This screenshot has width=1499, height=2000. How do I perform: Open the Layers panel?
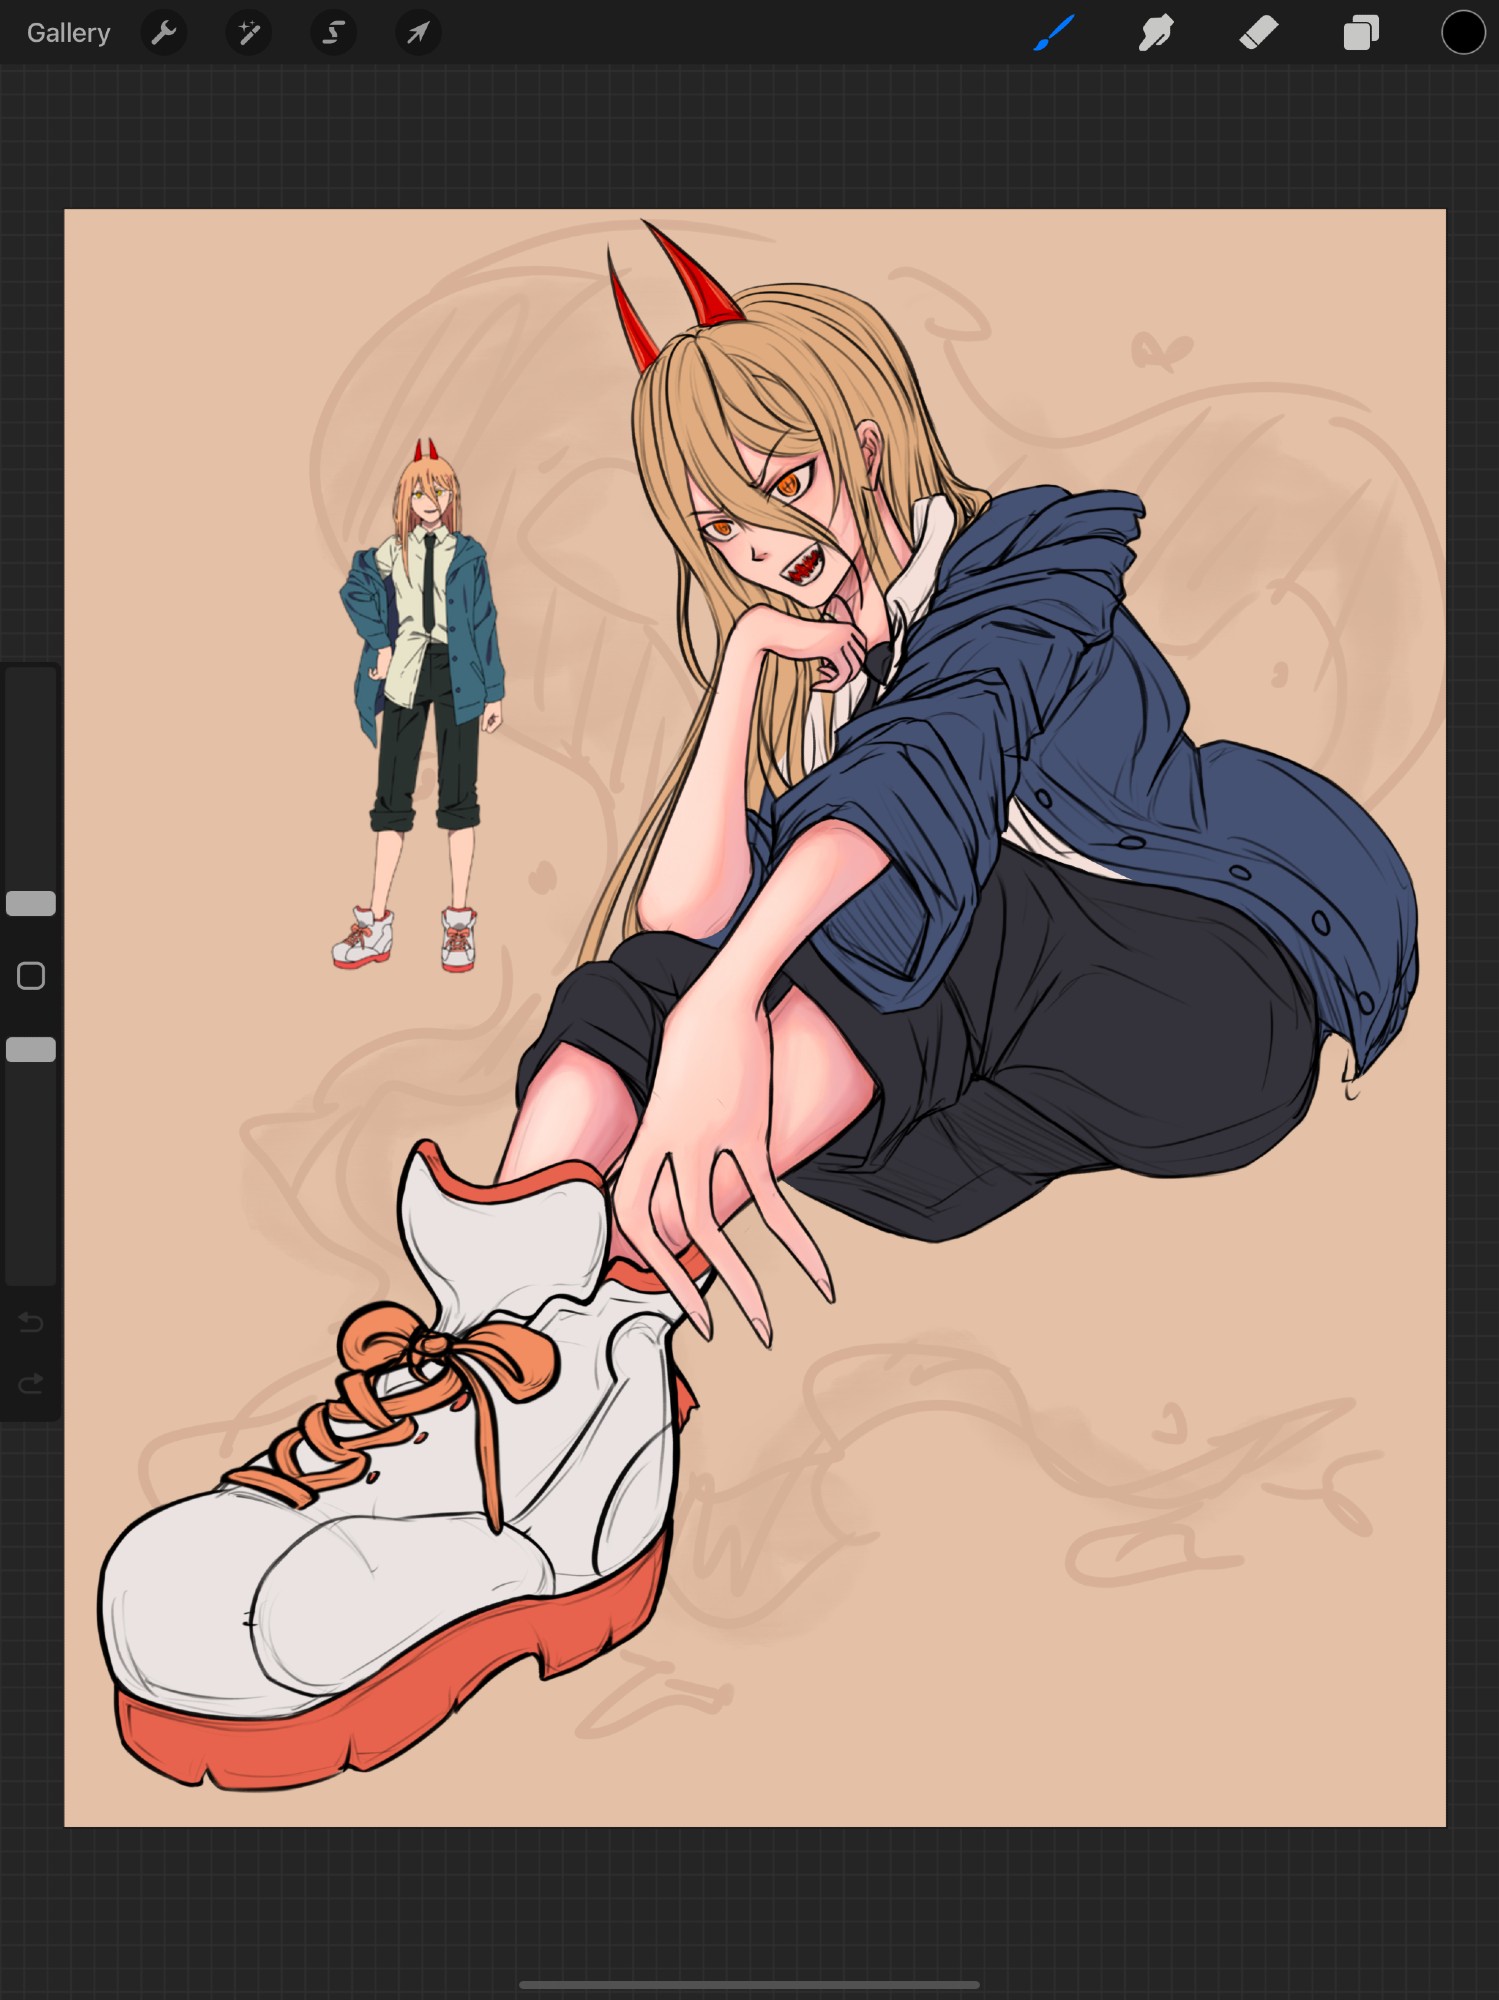coord(1360,33)
